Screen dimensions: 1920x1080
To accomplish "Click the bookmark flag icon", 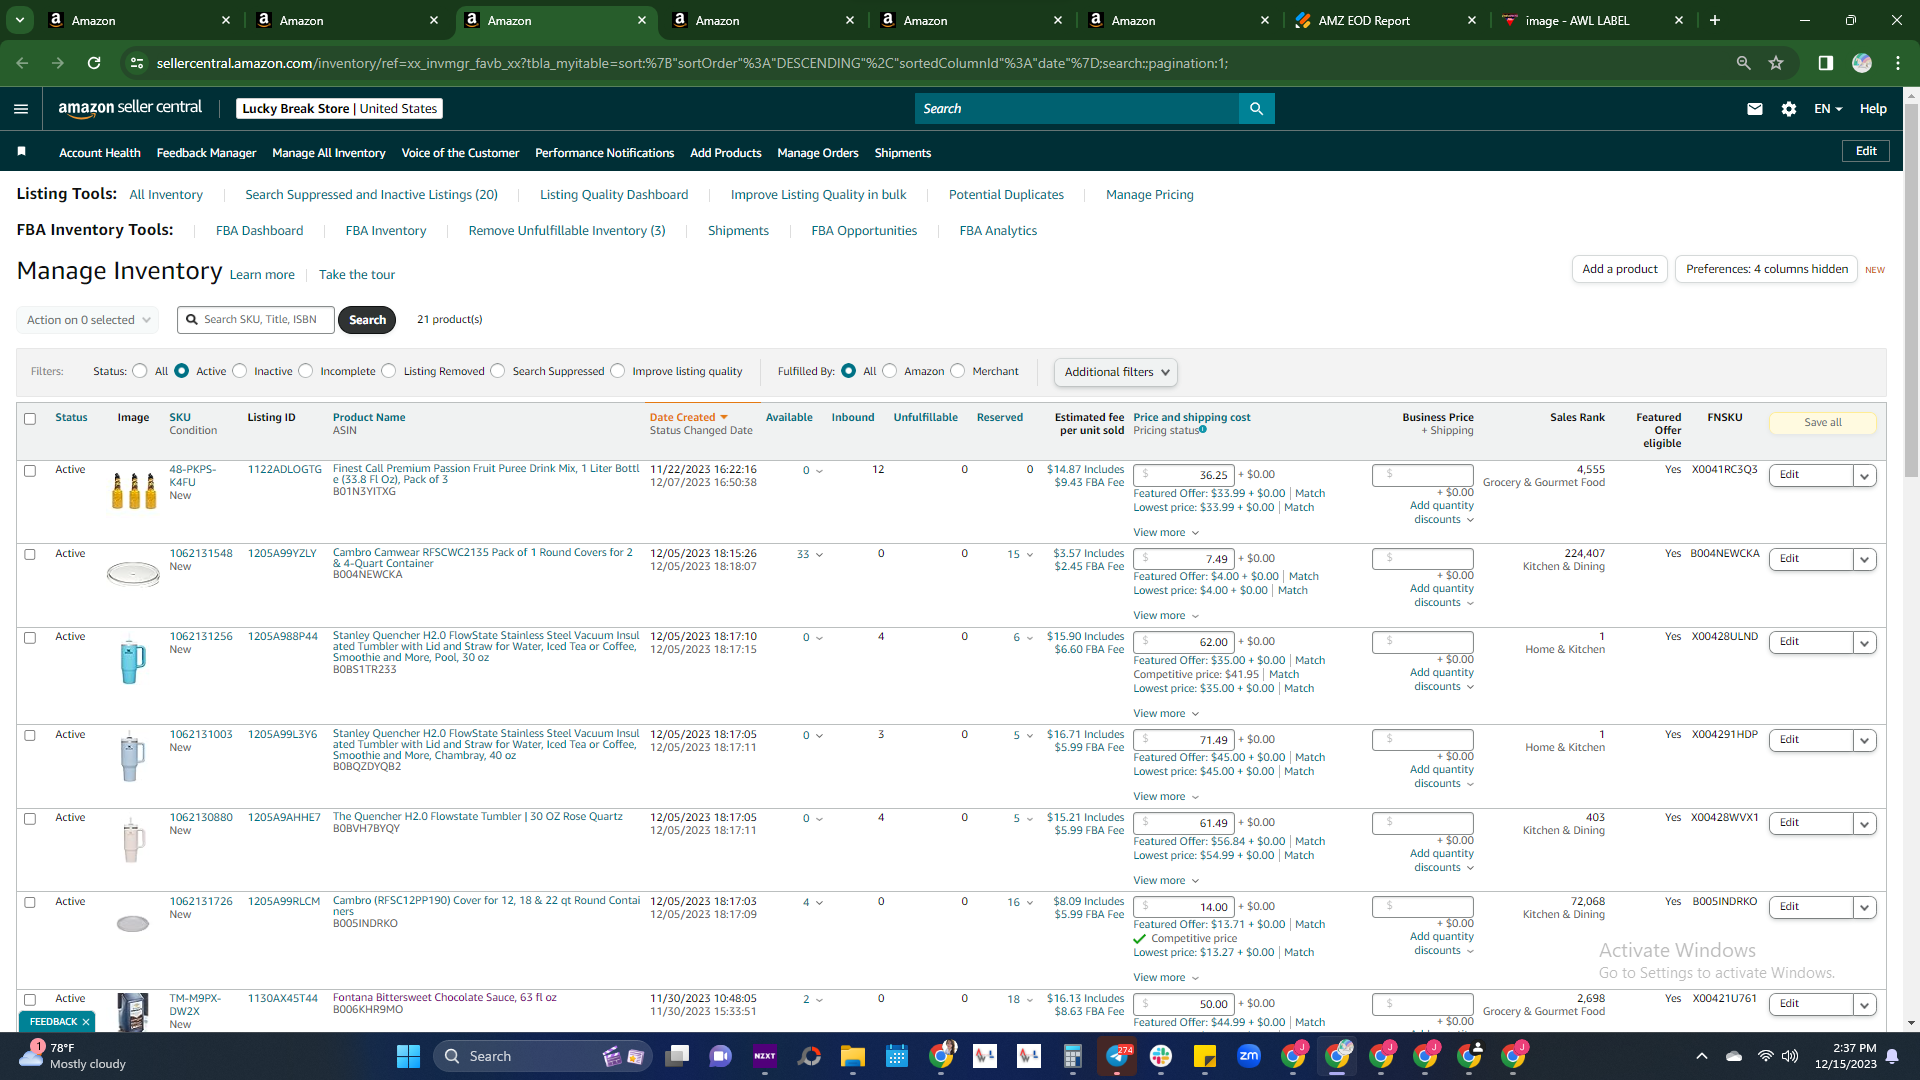I will click(22, 152).
